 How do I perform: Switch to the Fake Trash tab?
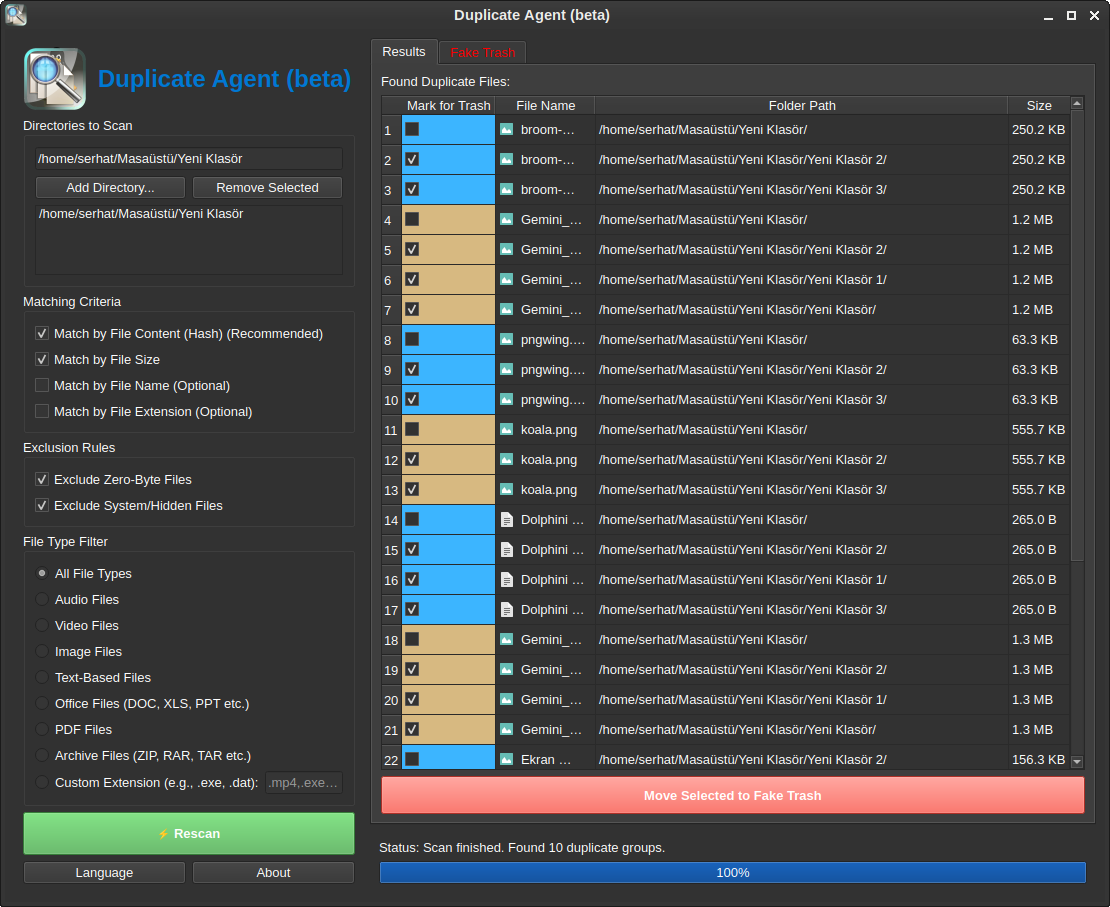point(482,53)
